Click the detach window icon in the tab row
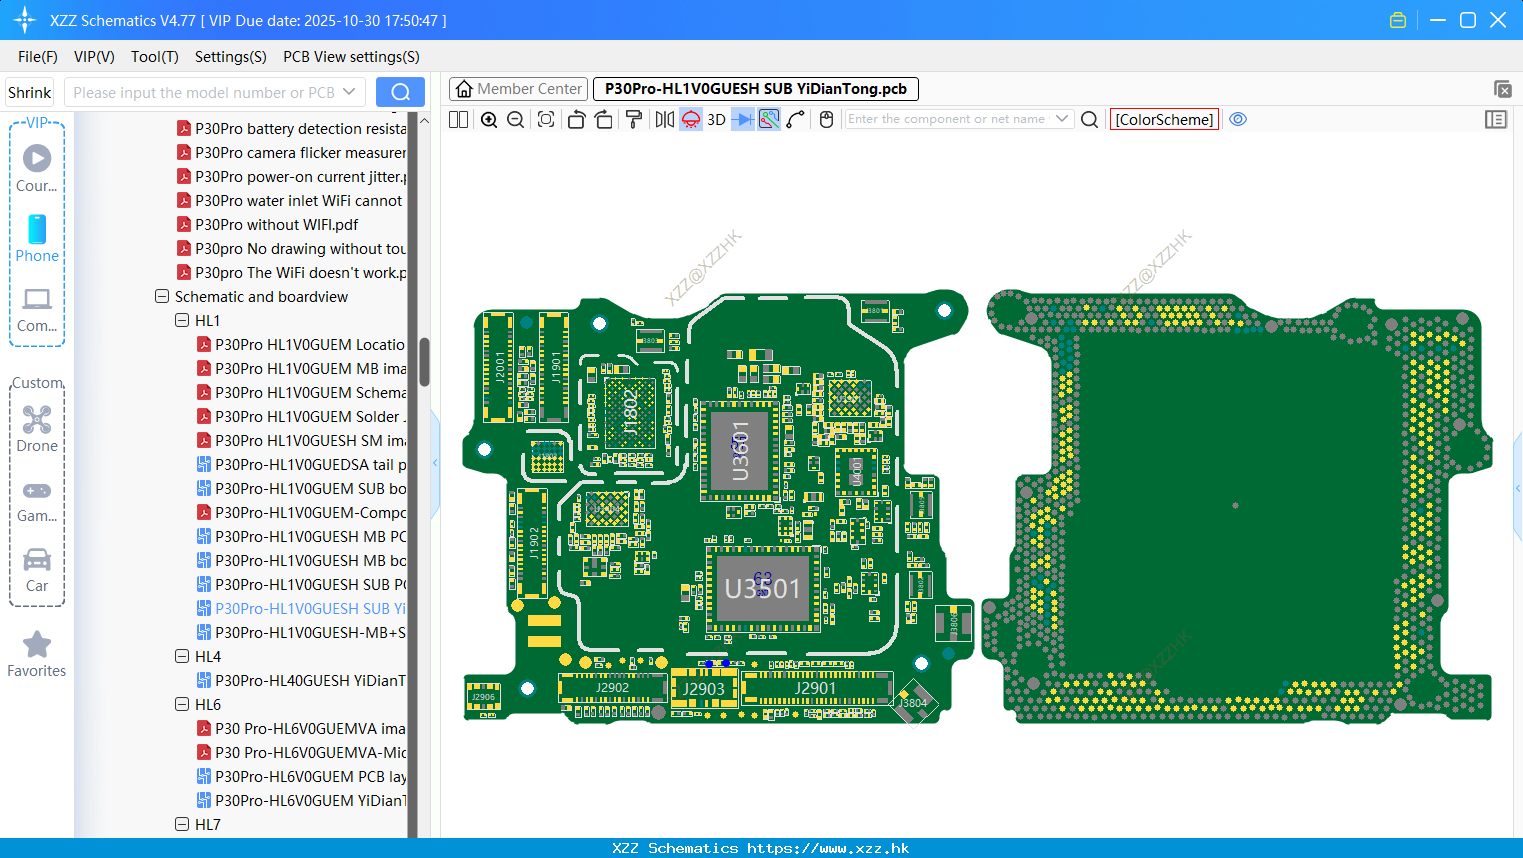 tap(1502, 89)
